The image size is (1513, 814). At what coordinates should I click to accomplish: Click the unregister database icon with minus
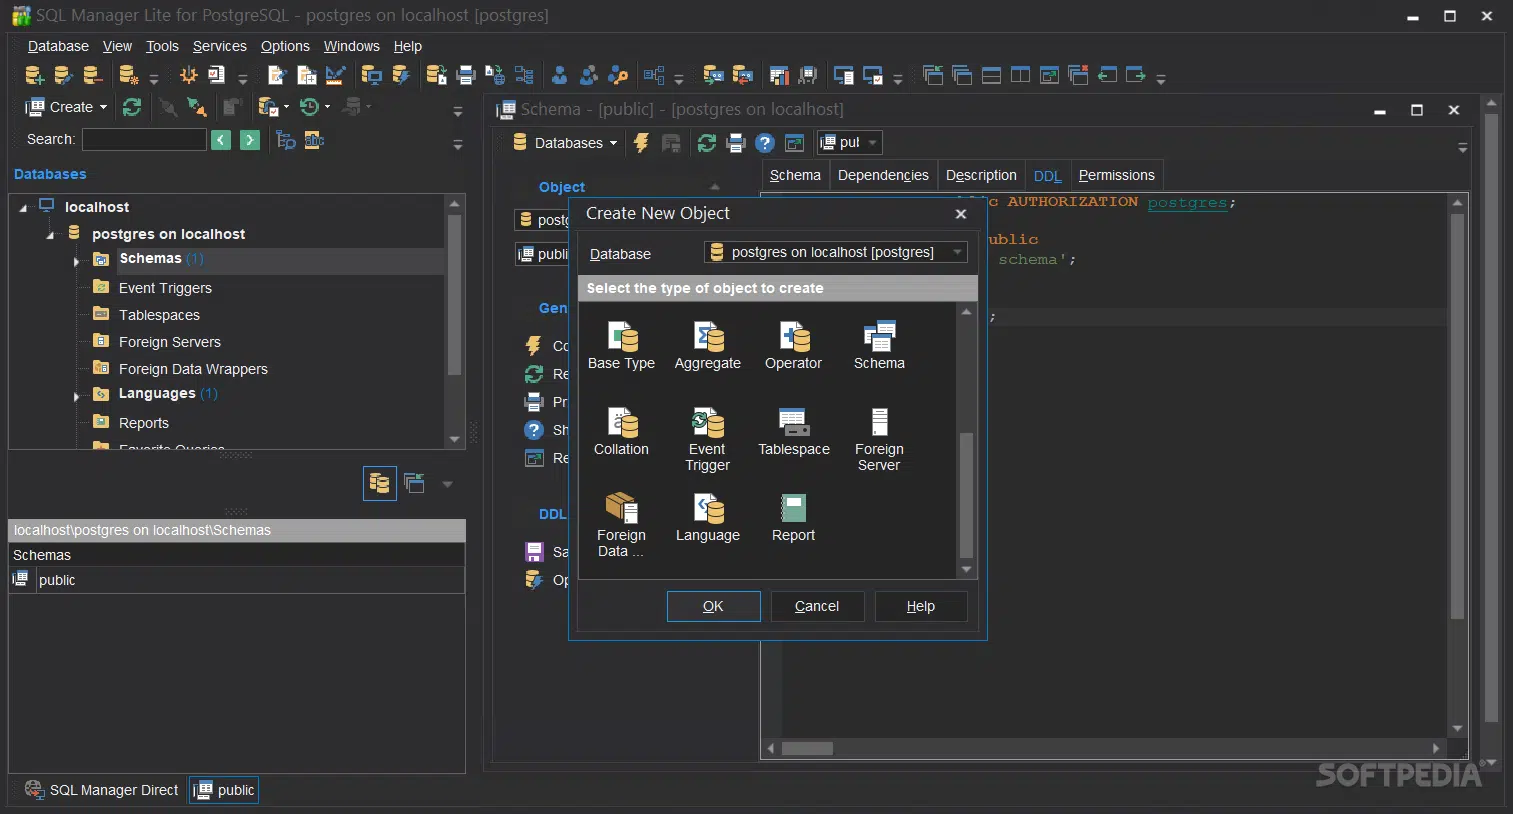pyautogui.click(x=92, y=75)
